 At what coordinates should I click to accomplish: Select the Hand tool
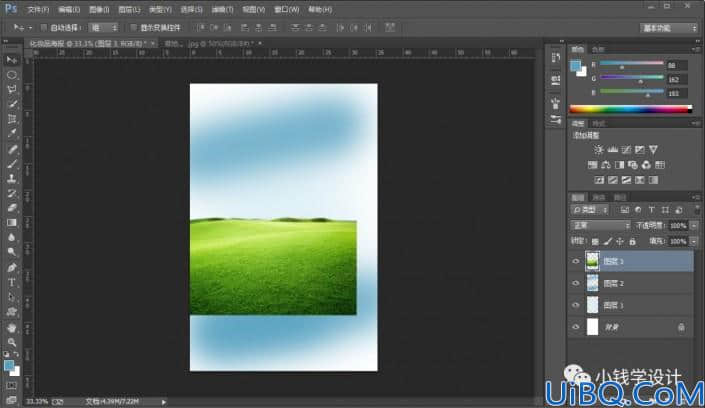click(12, 327)
